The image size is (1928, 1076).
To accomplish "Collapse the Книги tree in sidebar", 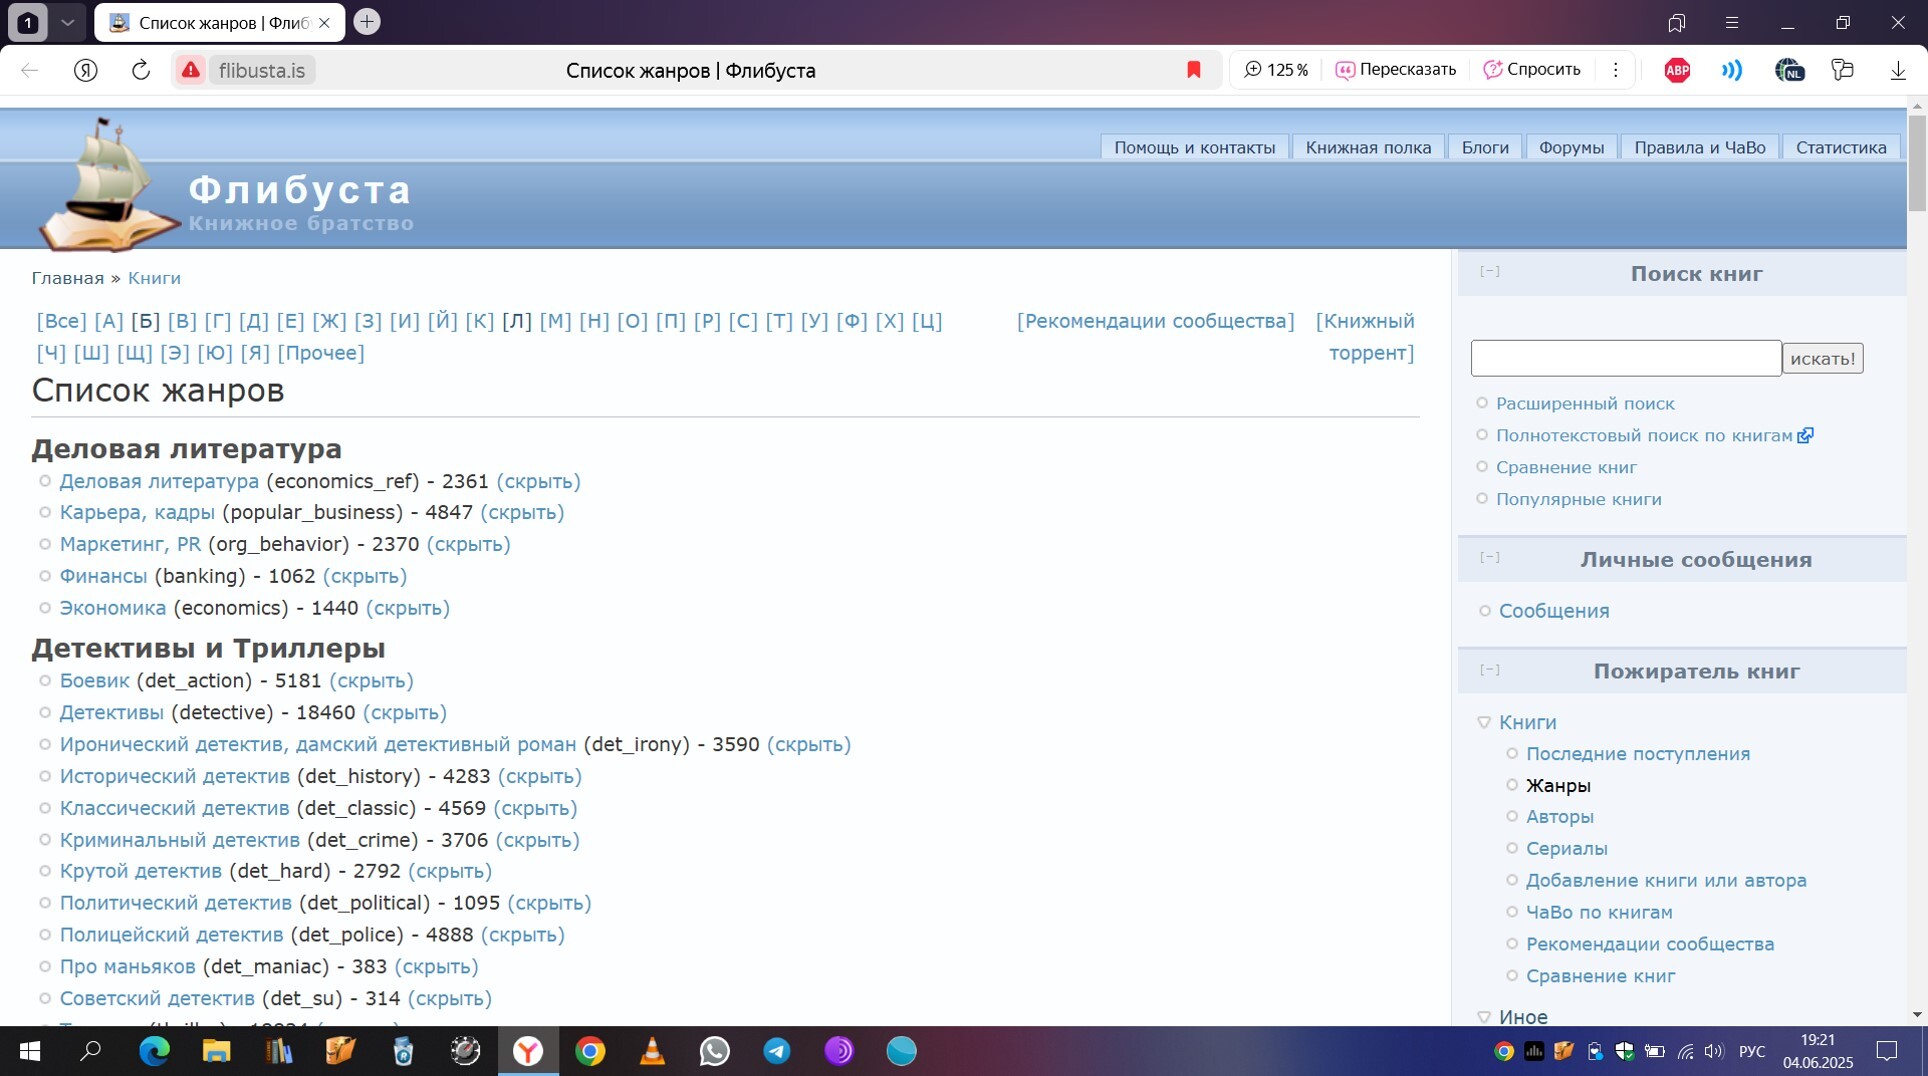I will pos(1484,722).
